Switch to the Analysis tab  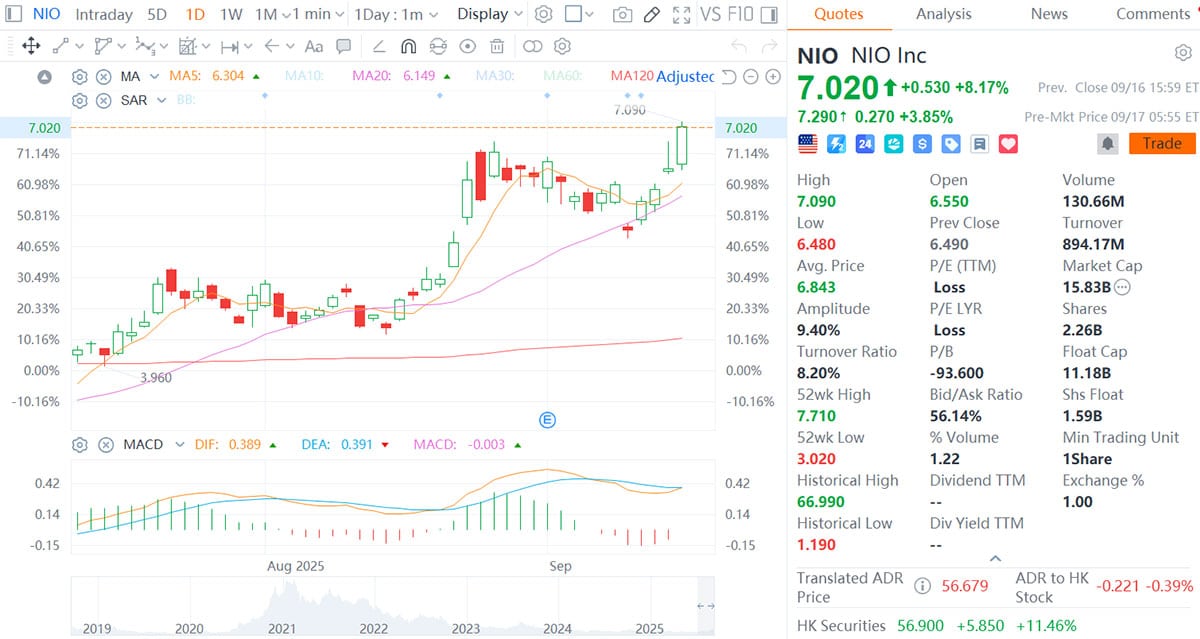click(942, 14)
